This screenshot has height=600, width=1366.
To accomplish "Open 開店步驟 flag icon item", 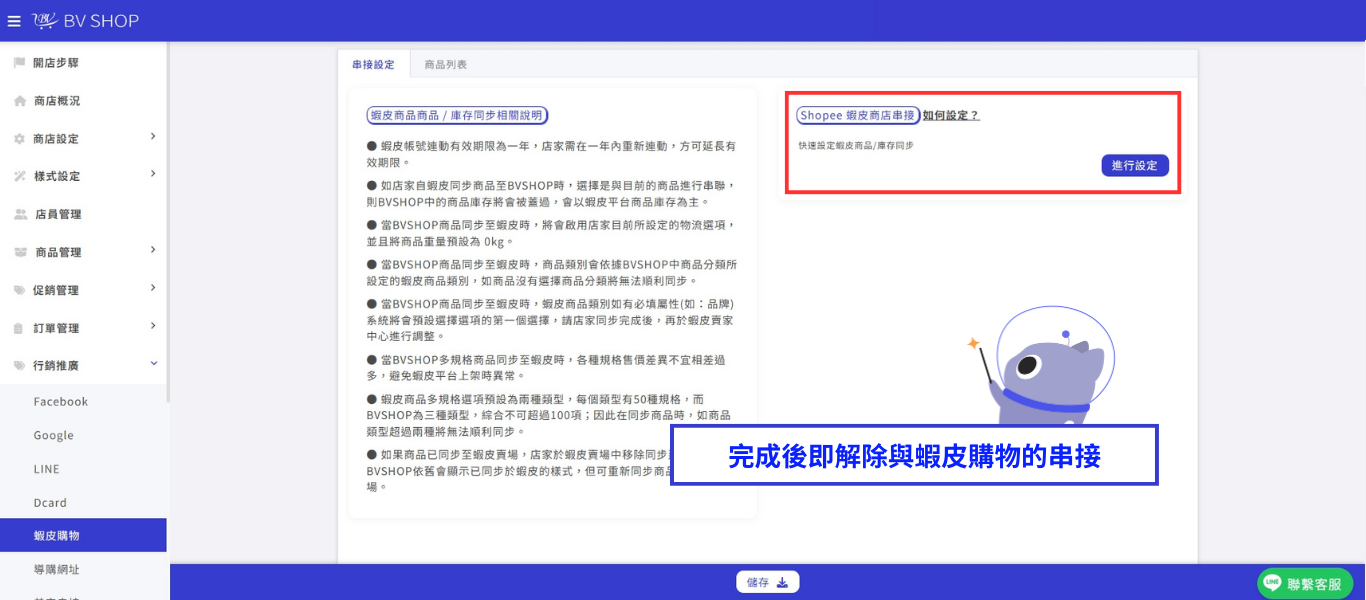I will click(x=19, y=63).
